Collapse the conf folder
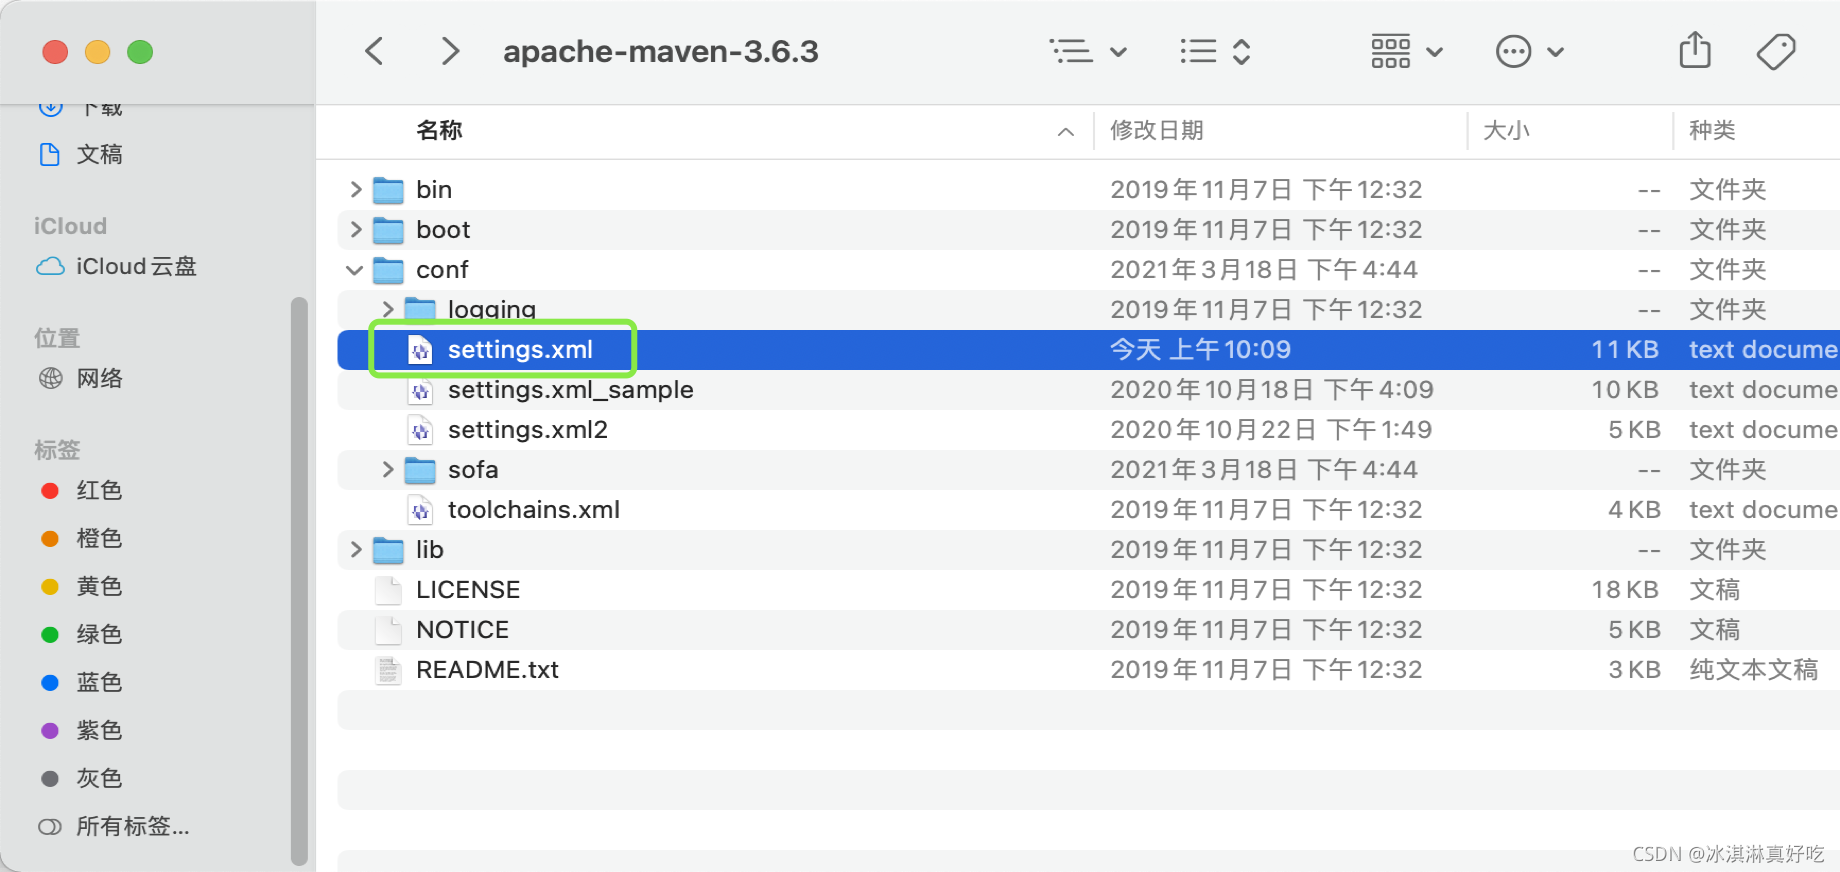Viewport: 1840px width, 872px height. tap(355, 270)
